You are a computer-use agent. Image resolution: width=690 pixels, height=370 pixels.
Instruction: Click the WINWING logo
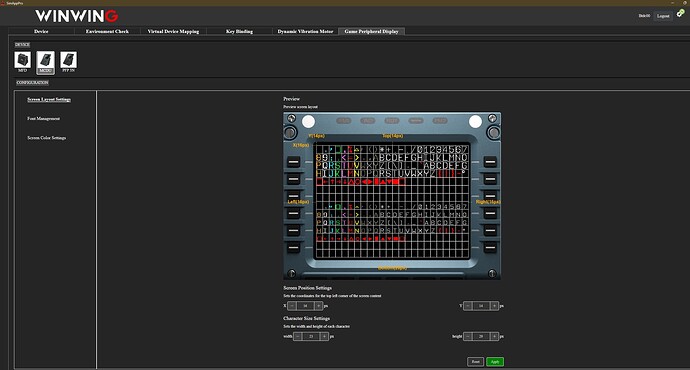point(77,16)
